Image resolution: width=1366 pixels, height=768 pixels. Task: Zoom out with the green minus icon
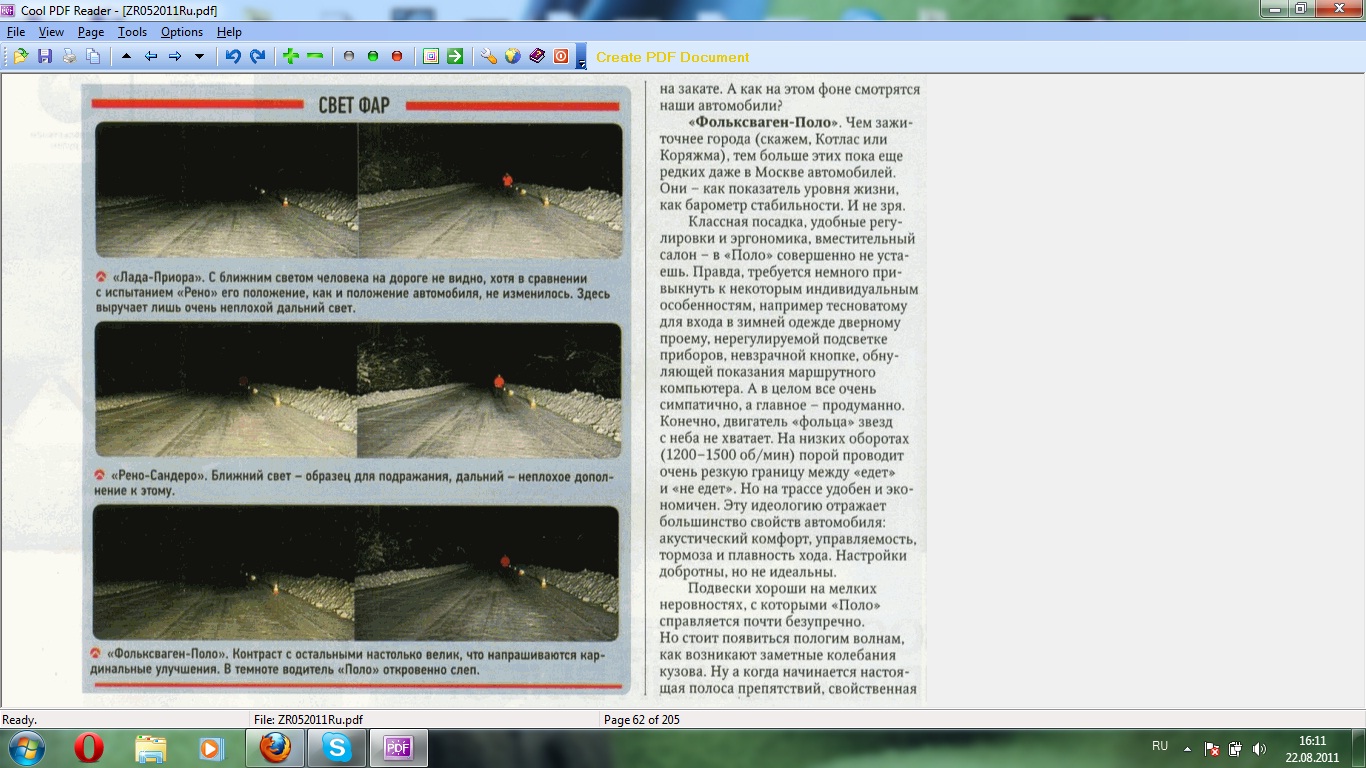click(x=315, y=57)
